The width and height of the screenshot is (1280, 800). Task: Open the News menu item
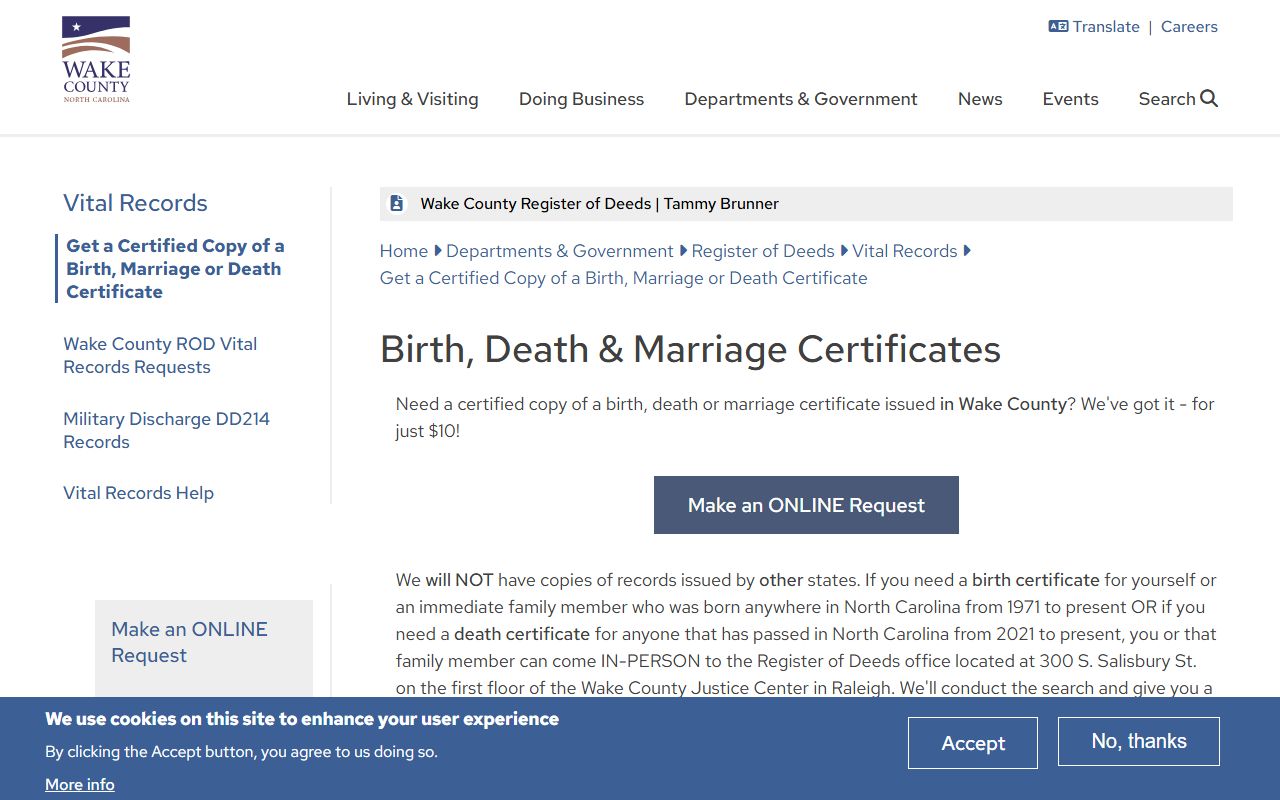[980, 99]
